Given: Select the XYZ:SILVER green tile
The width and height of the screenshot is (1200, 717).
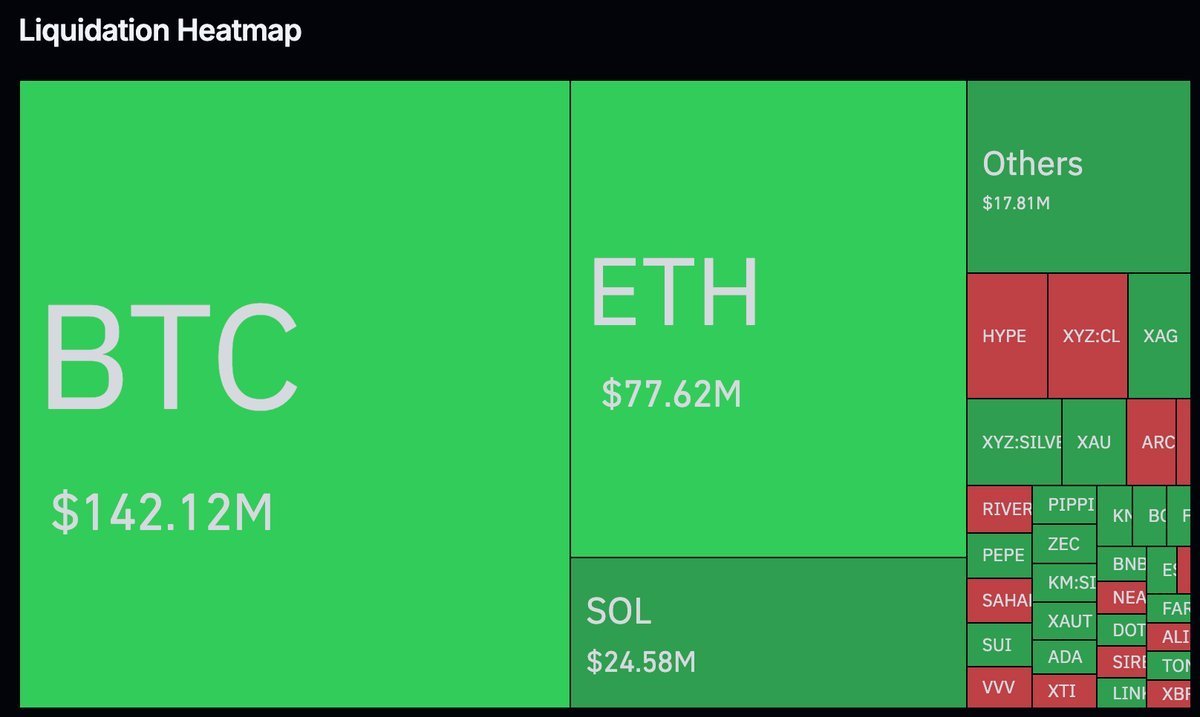Looking at the screenshot, I should (1014, 442).
